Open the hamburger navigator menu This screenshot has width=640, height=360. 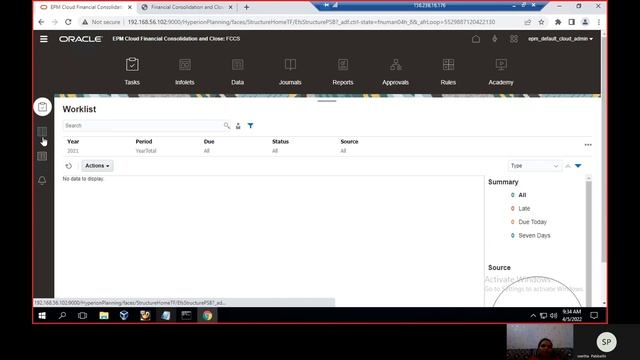pos(44,39)
